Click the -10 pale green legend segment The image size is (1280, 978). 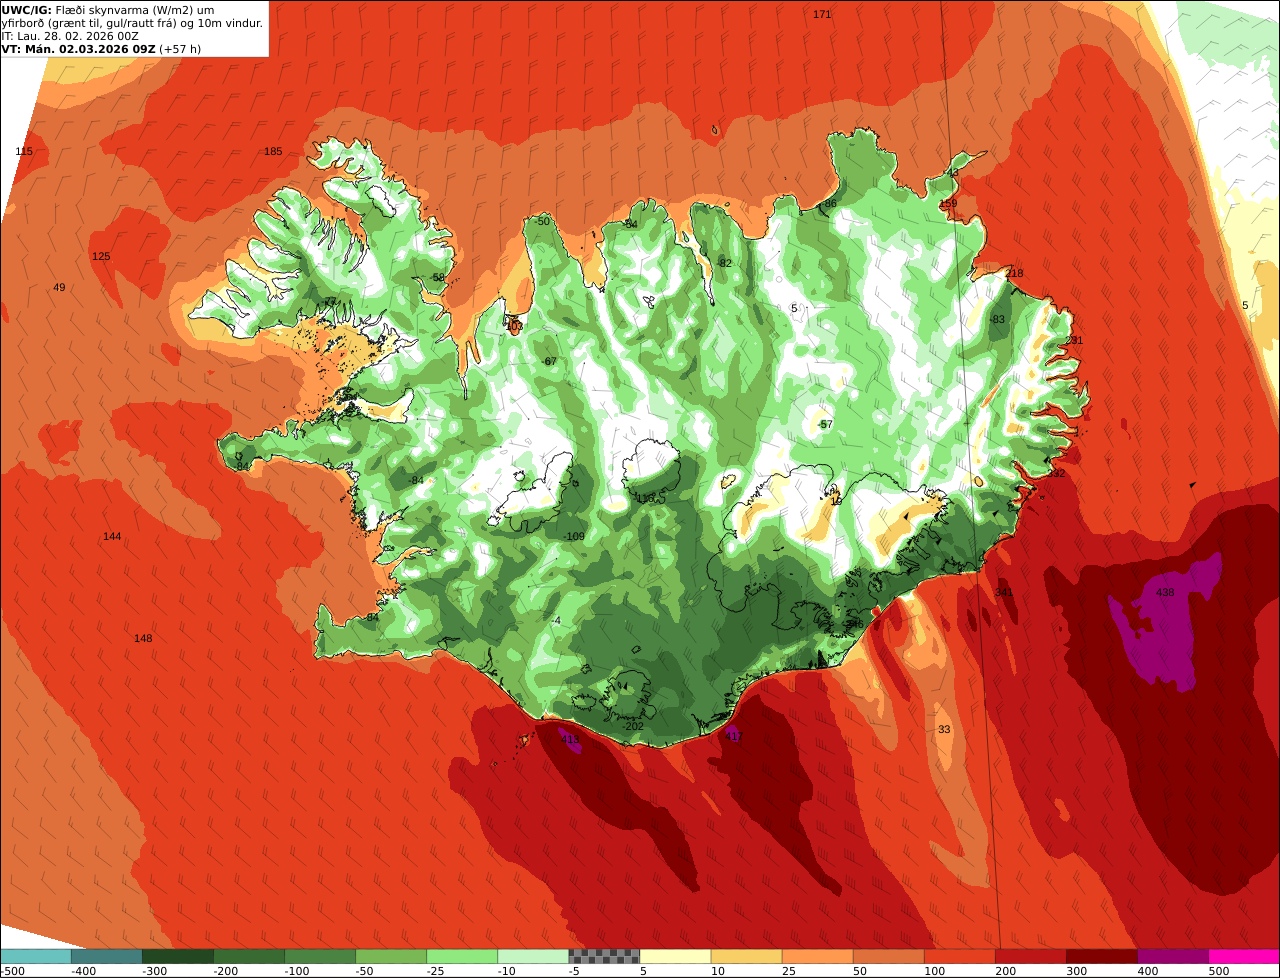tap(533, 956)
